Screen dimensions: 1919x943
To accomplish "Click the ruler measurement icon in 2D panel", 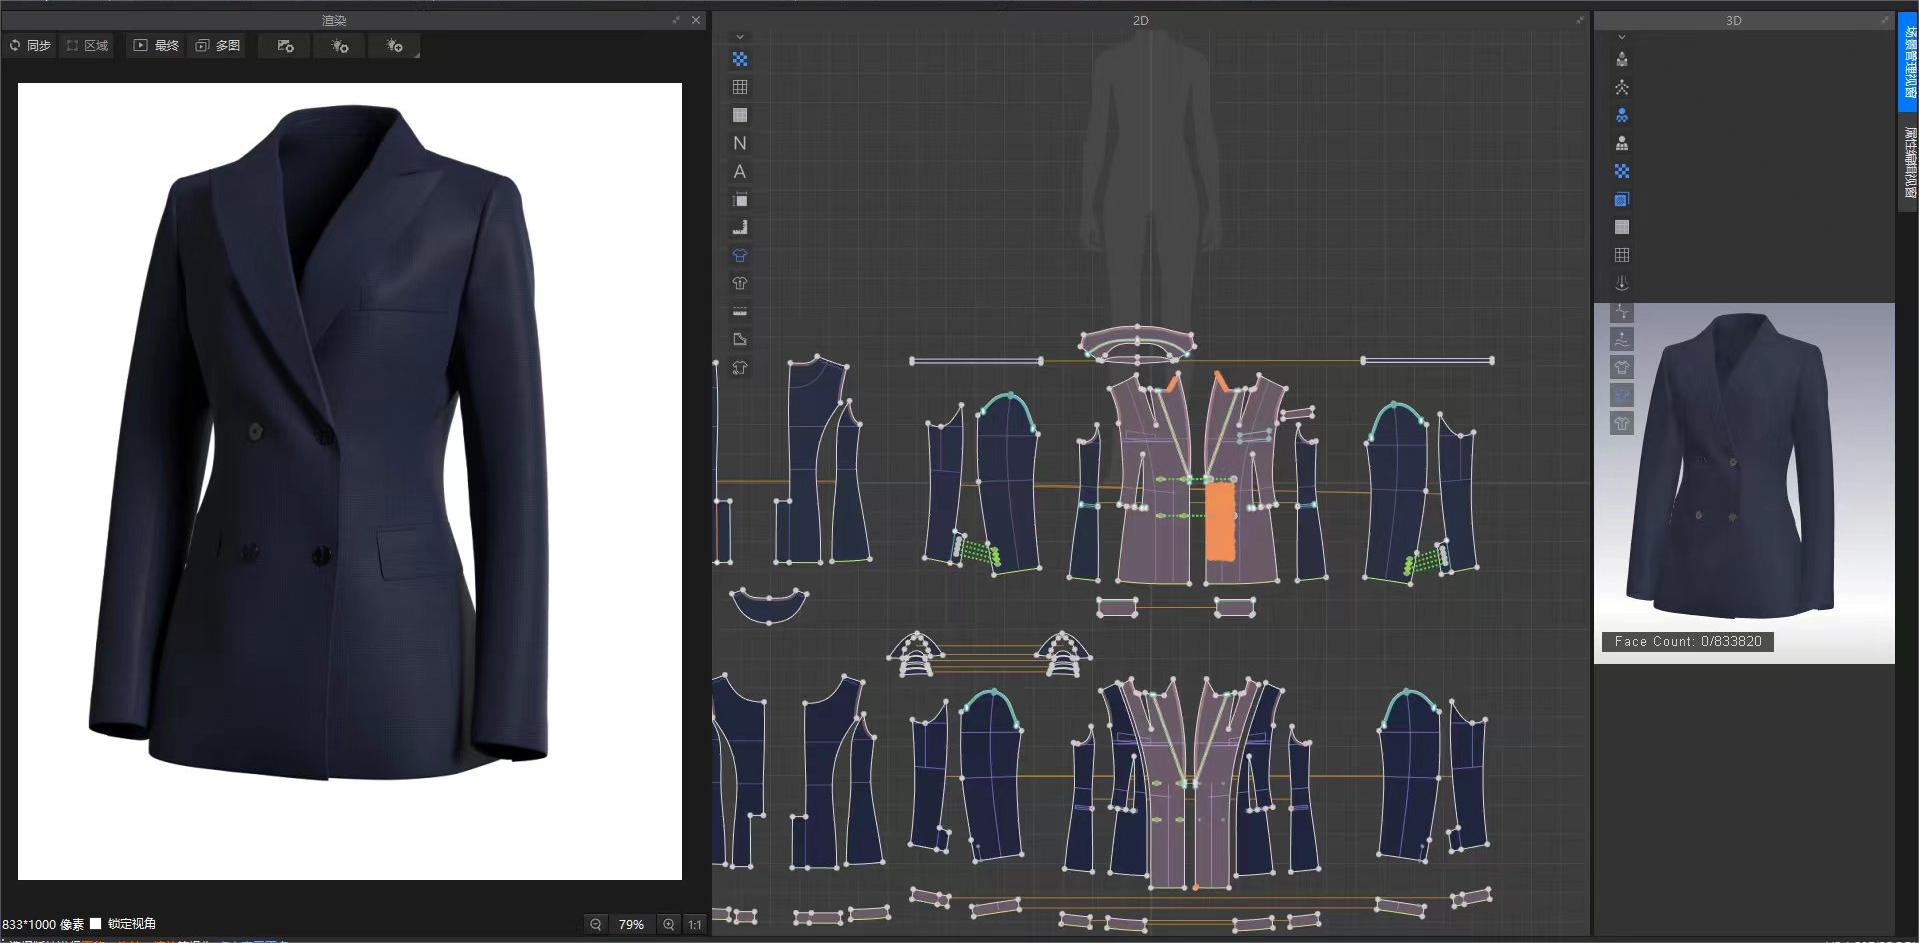I will click(x=740, y=227).
